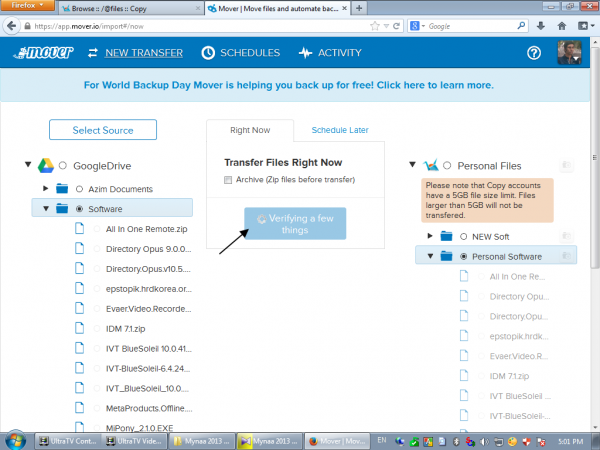Reload the page in Firefox

[x=396, y=26]
